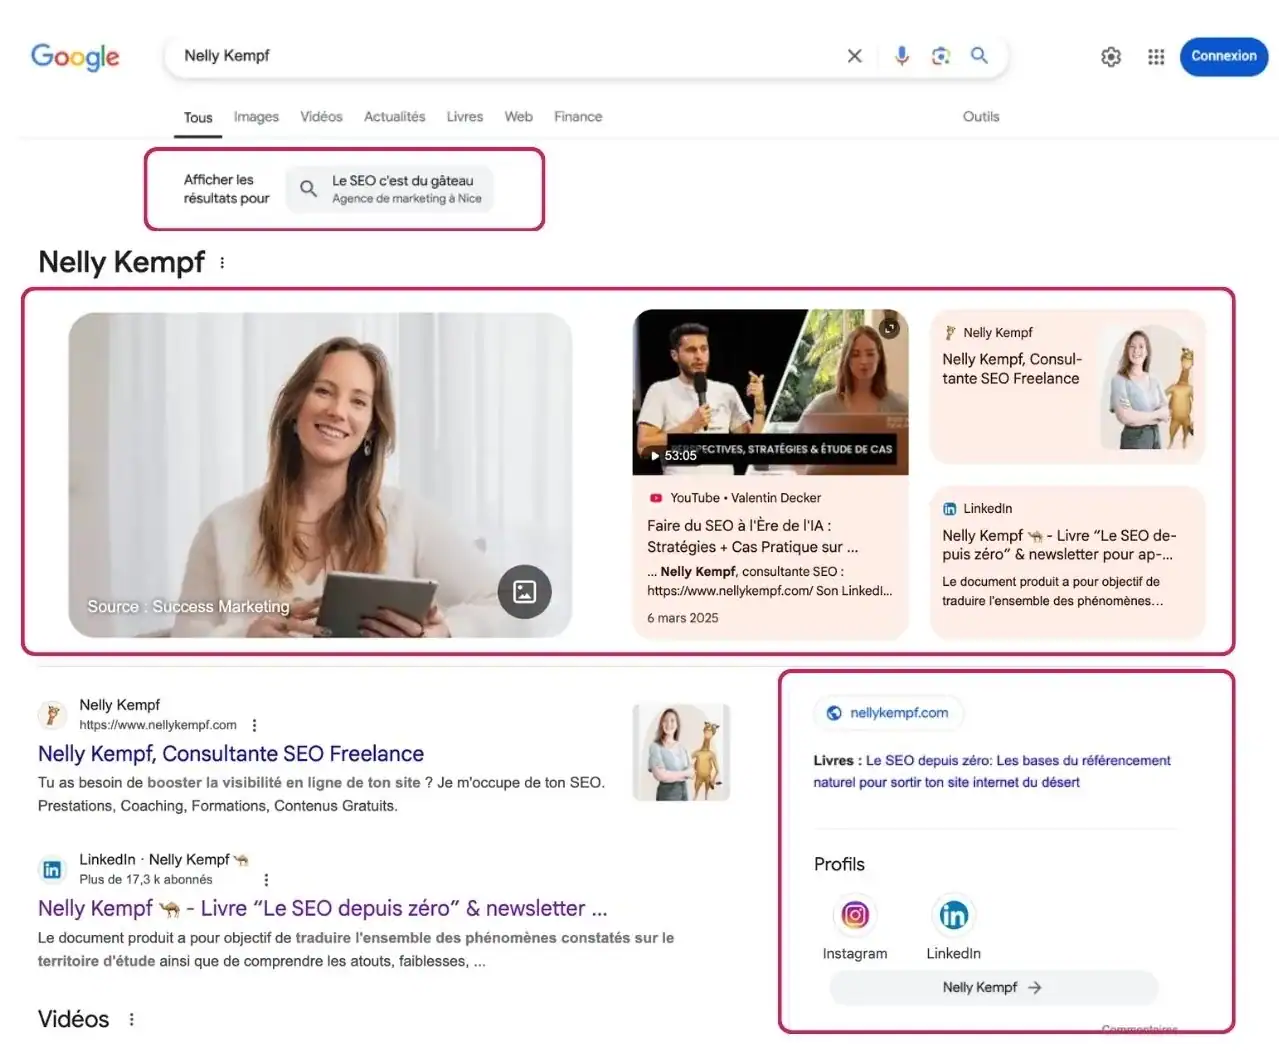Viewport: 1279px width, 1051px height.
Task: Click the Connexion button
Action: tap(1224, 56)
